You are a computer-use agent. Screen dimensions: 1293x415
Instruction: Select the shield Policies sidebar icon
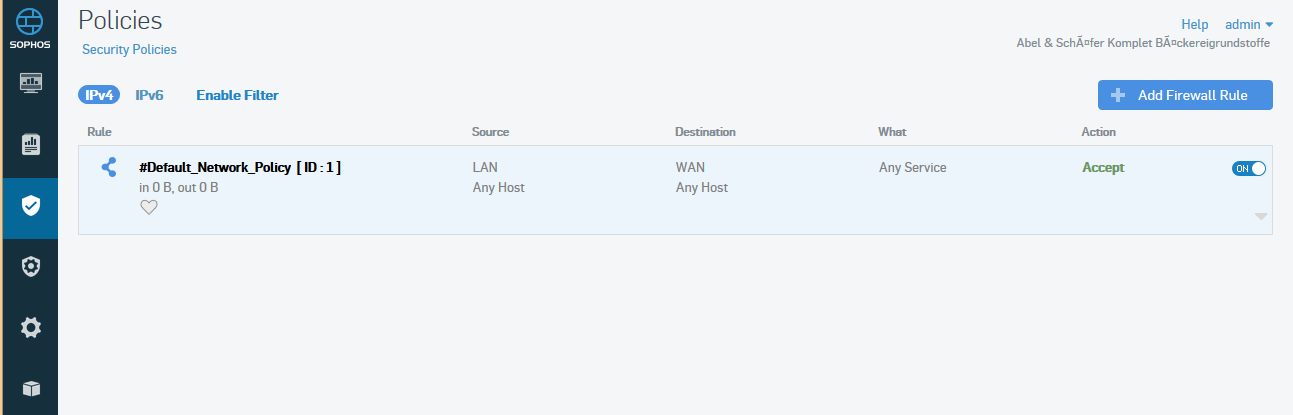pos(30,206)
